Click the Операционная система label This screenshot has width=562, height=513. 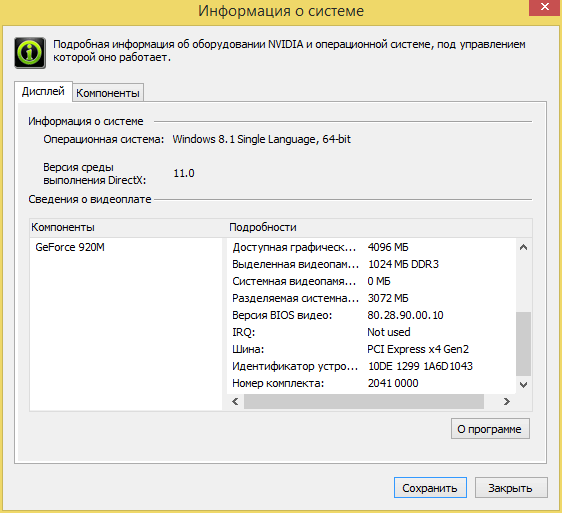pos(104,139)
